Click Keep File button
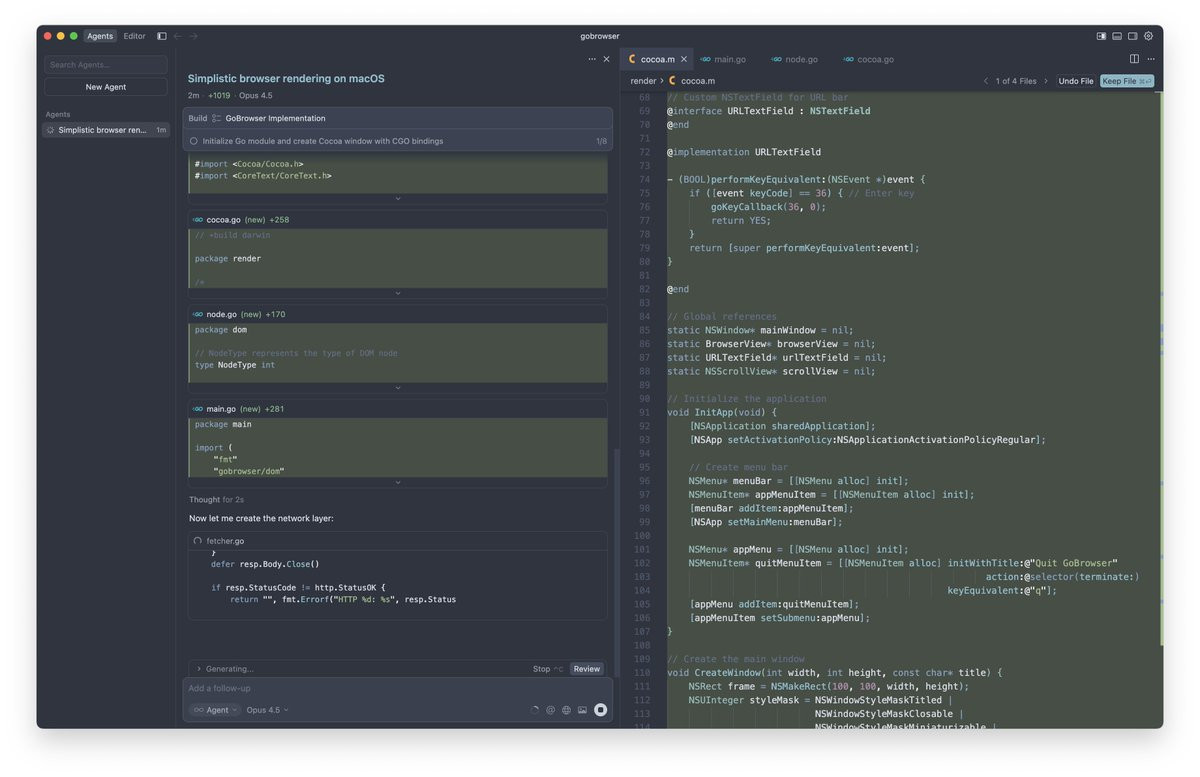Image resolution: width=1200 pixels, height=777 pixels. (x=1127, y=81)
